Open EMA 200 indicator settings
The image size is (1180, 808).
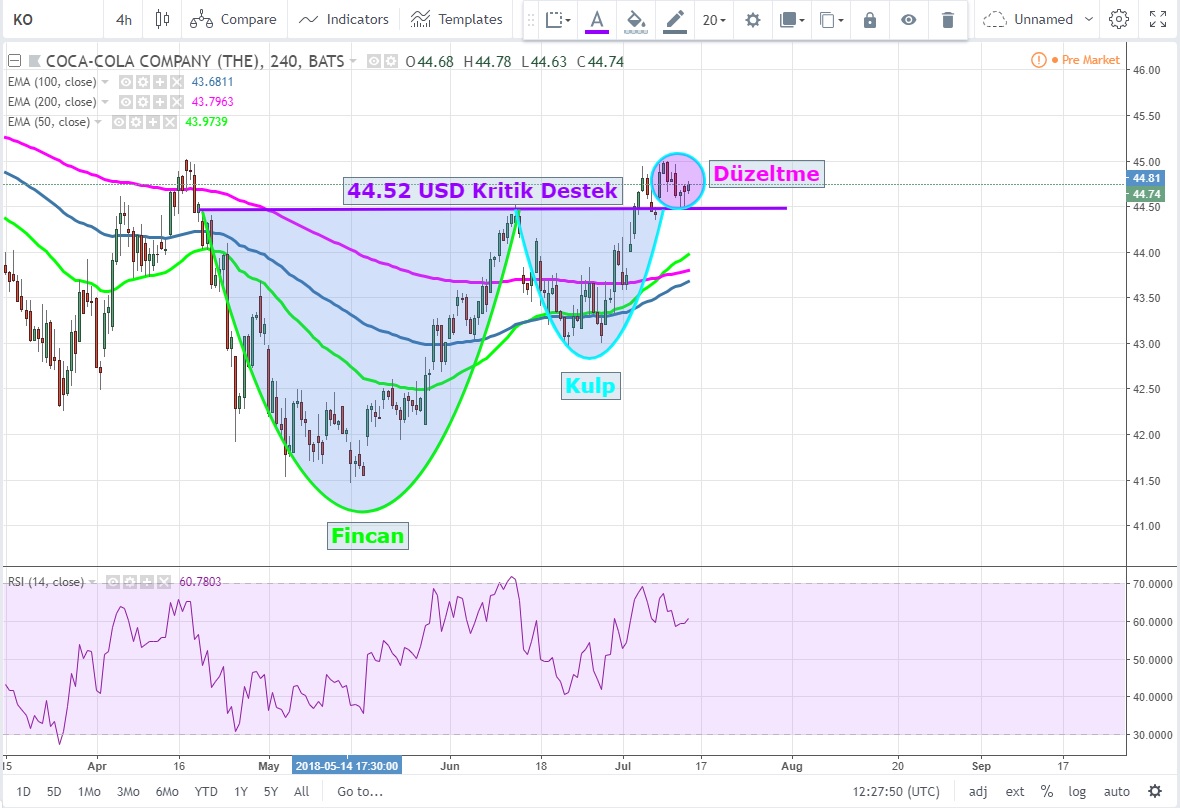(143, 102)
